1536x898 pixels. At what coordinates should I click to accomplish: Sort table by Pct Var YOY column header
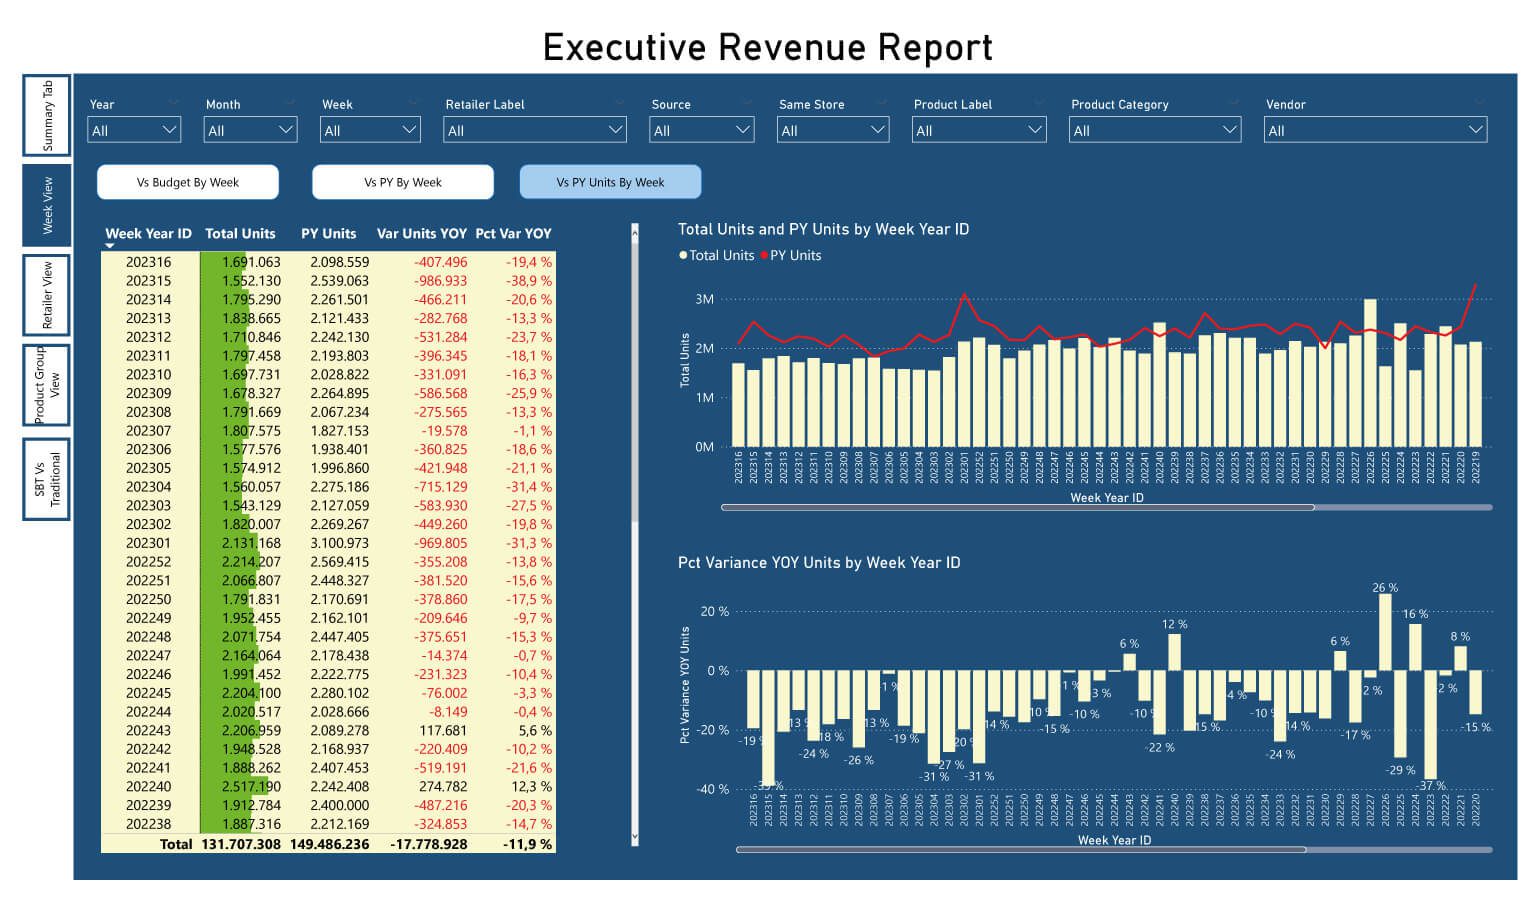(513, 234)
